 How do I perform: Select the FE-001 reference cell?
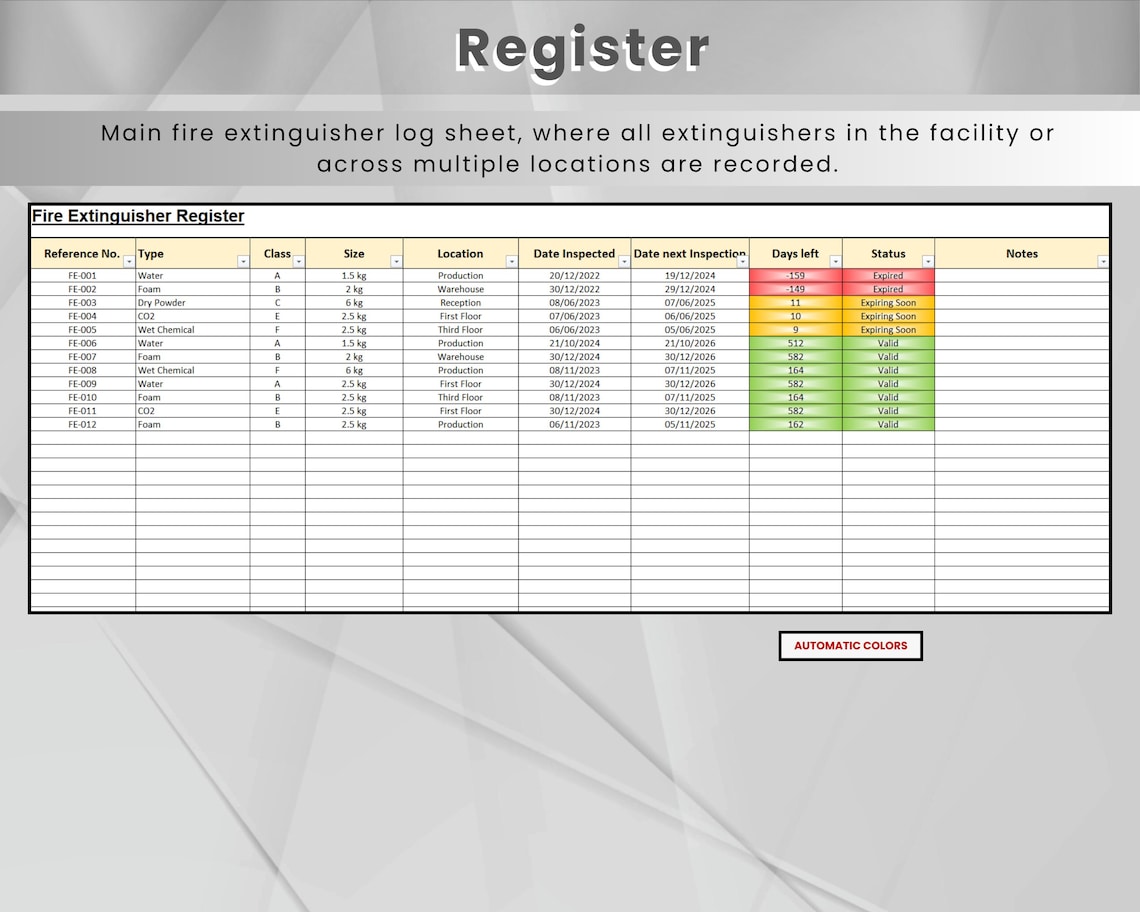(82, 275)
